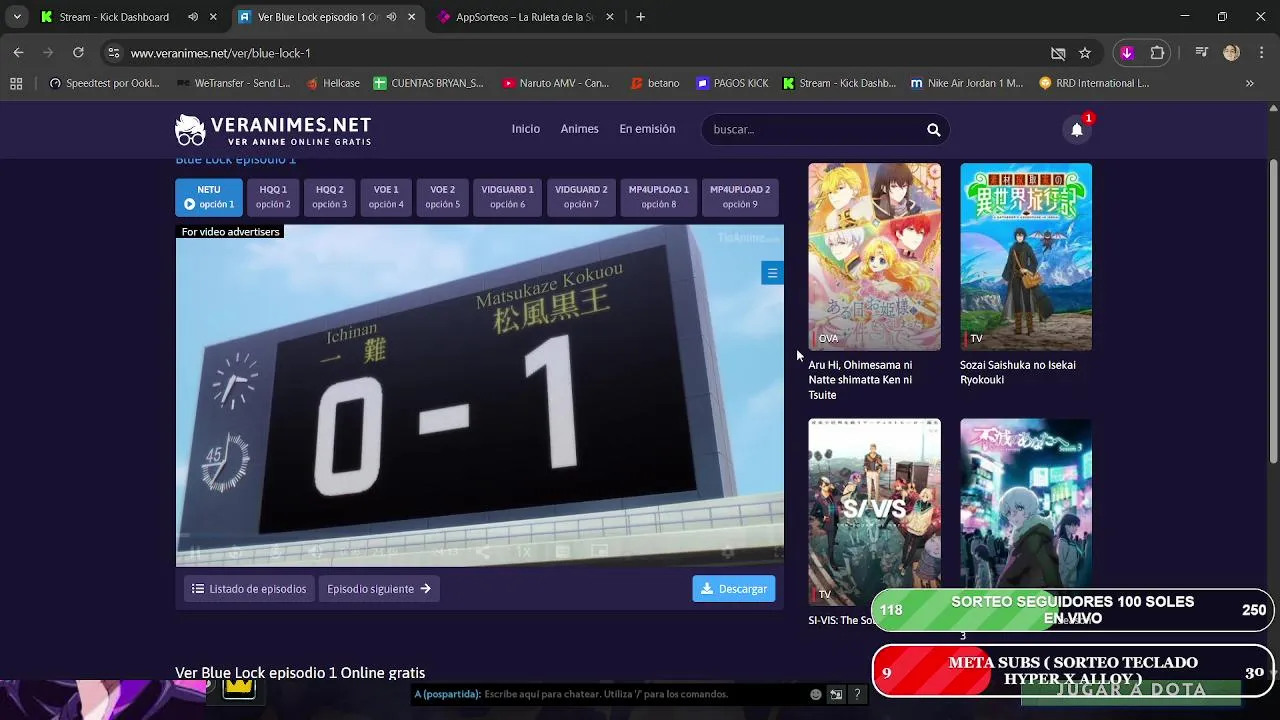
Task: Open Naruto AMV bookmark
Action: [556, 83]
